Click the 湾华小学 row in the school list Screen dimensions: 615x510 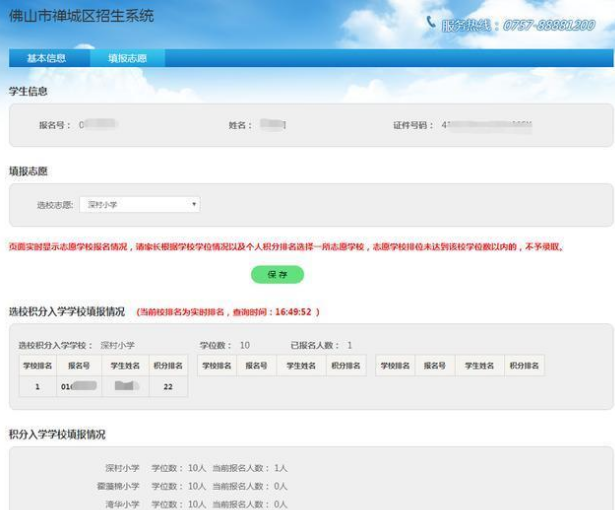tap(195, 503)
